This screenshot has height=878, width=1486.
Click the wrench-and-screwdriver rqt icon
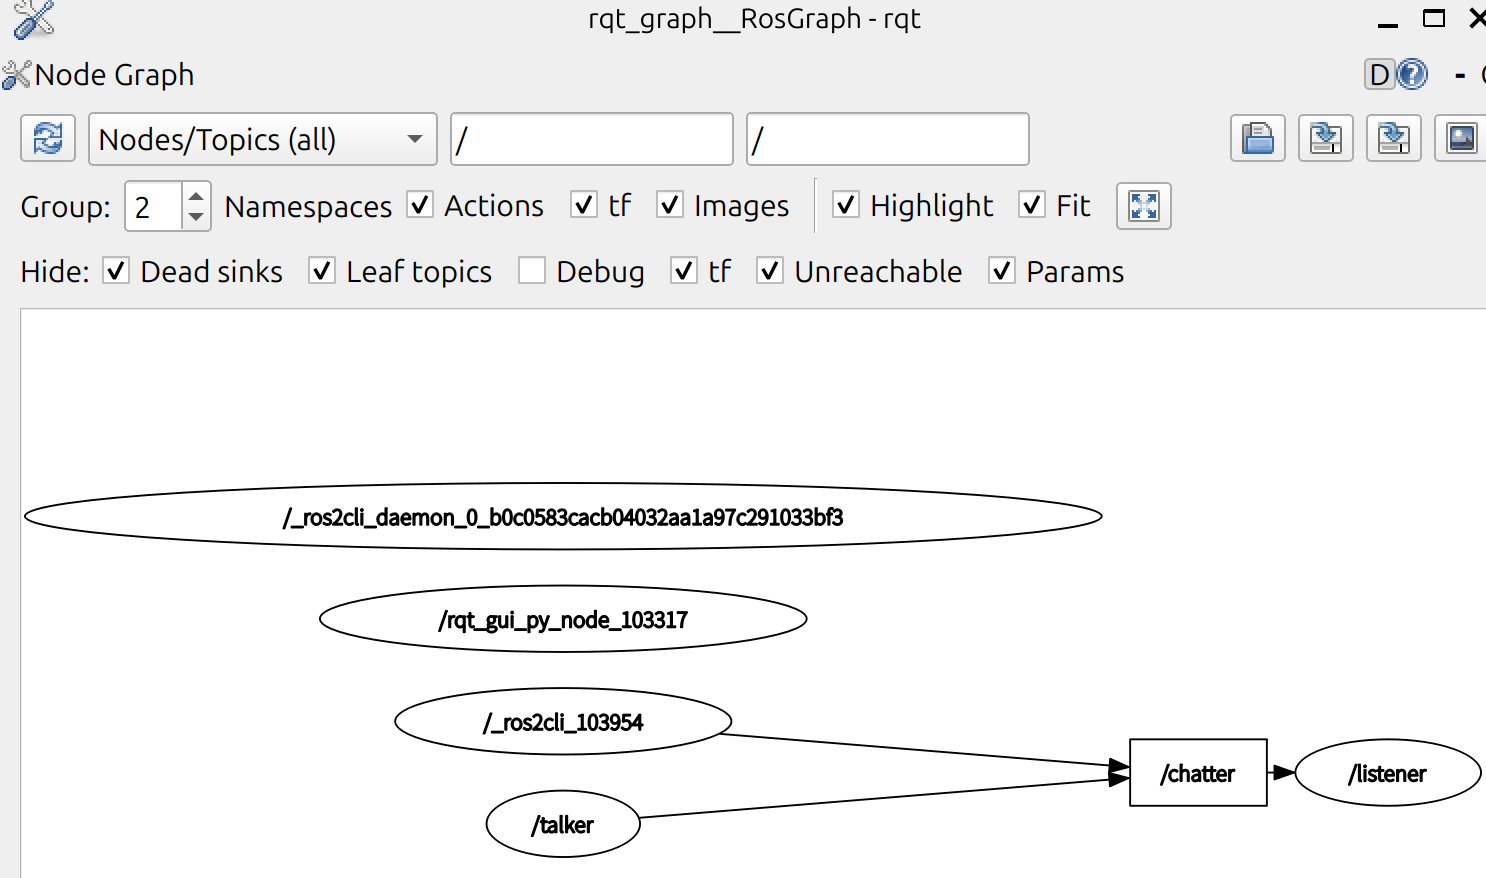click(x=30, y=18)
